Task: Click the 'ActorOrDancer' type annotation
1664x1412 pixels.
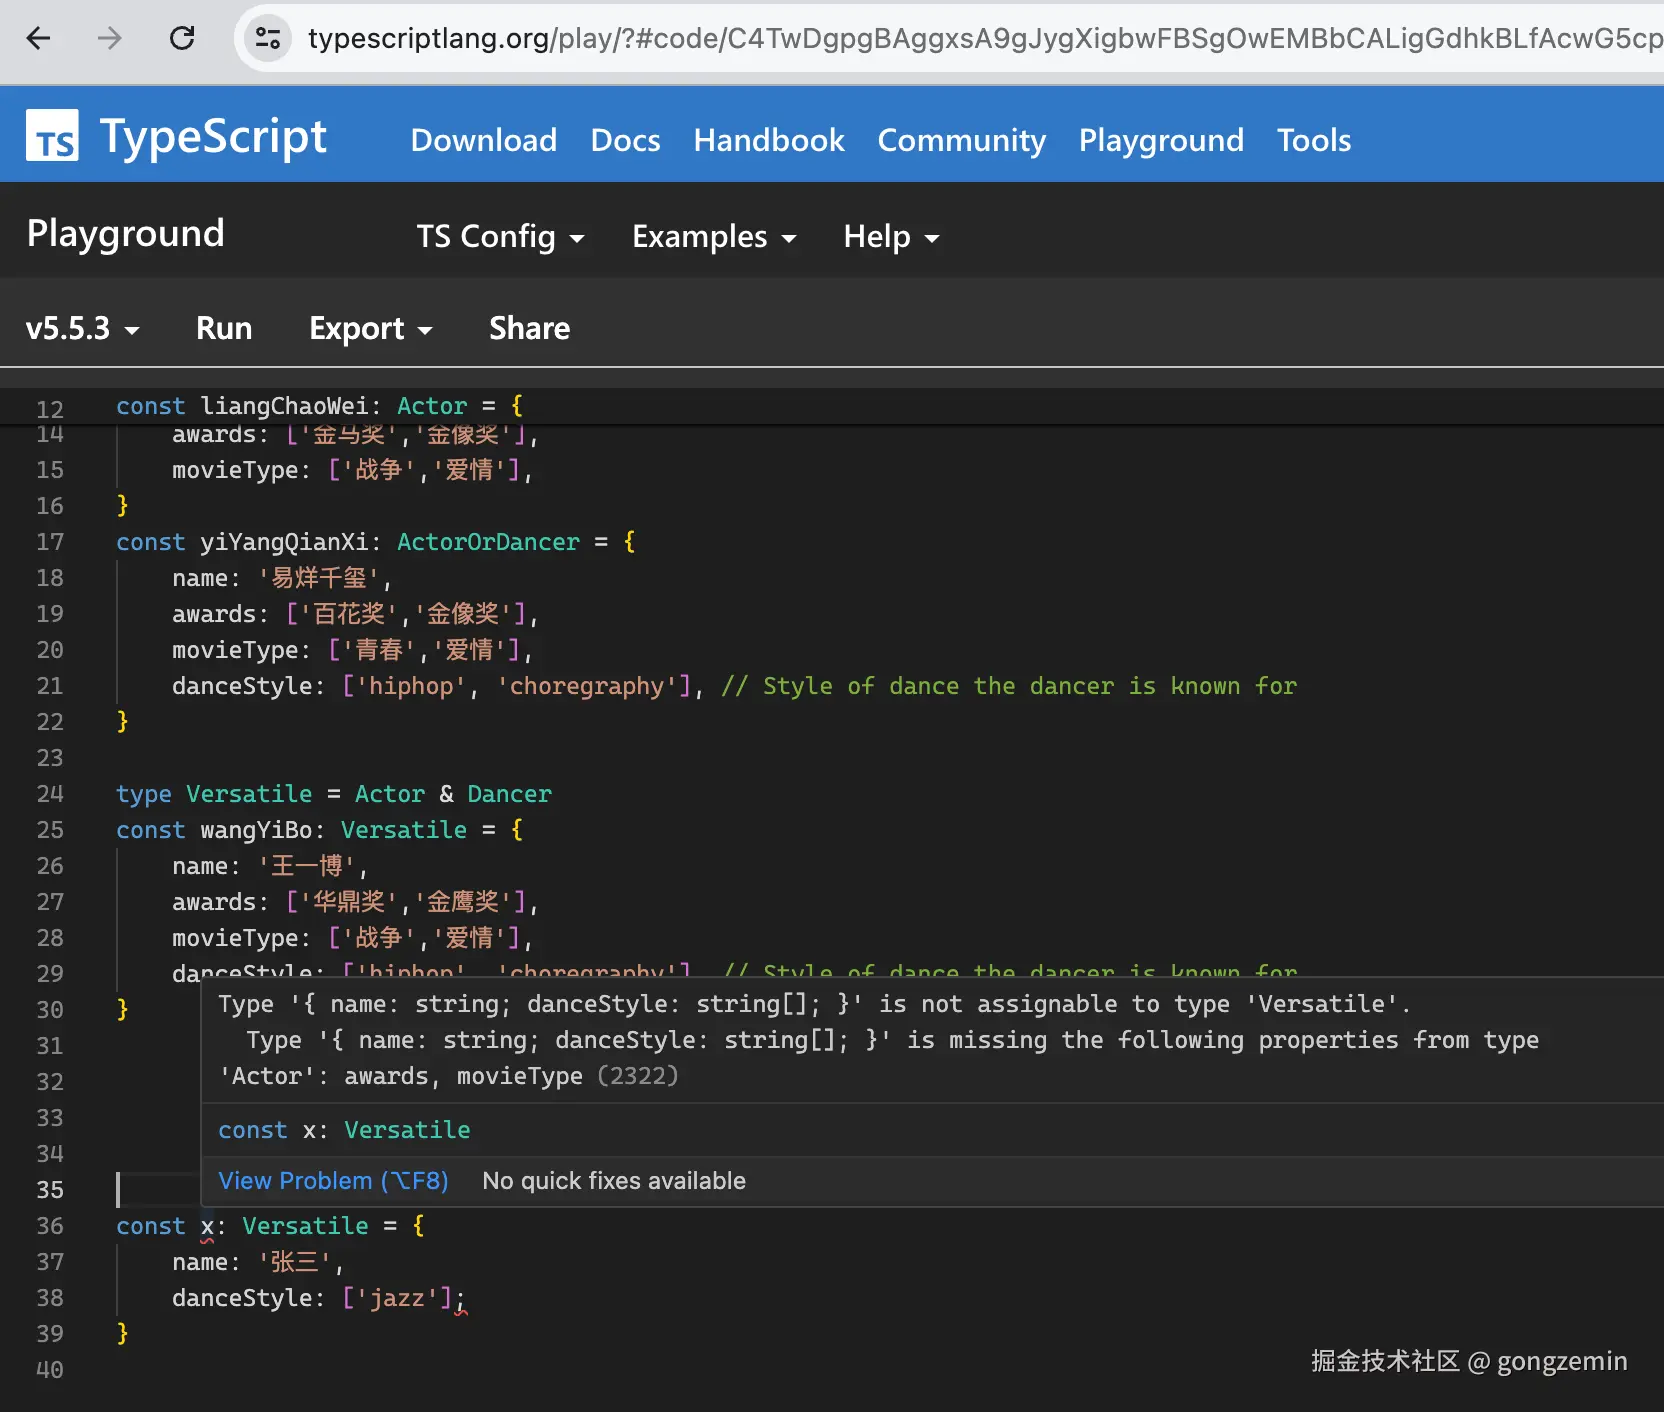Action: coord(488,542)
